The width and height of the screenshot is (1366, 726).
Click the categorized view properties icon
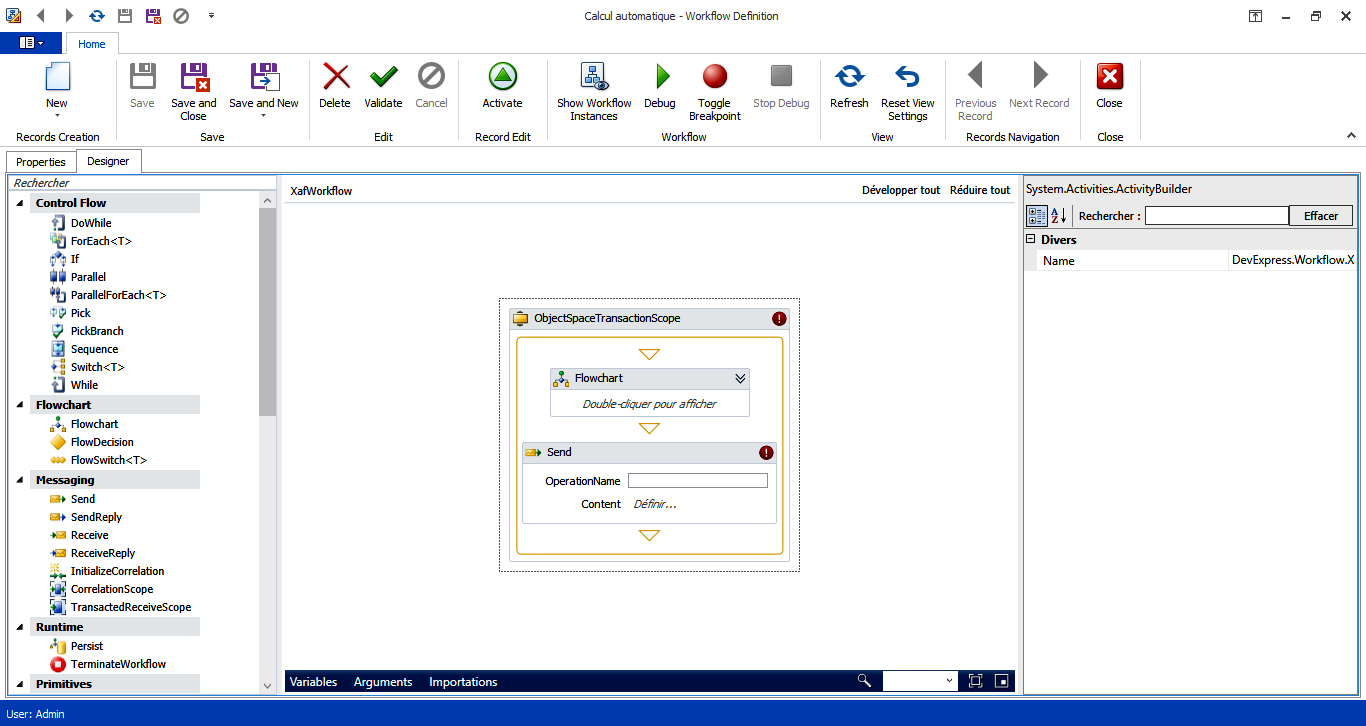pyautogui.click(x=1037, y=215)
